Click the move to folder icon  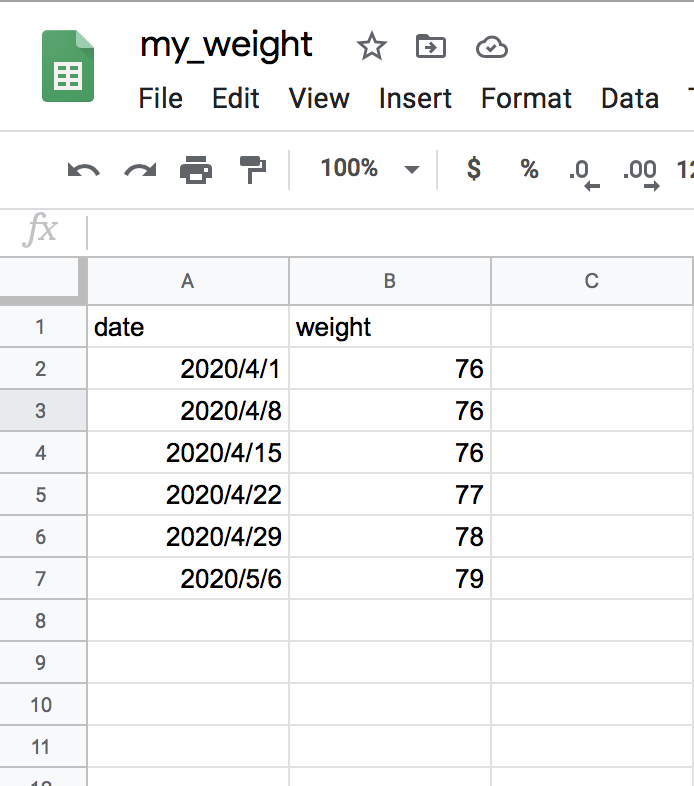[431, 46]
